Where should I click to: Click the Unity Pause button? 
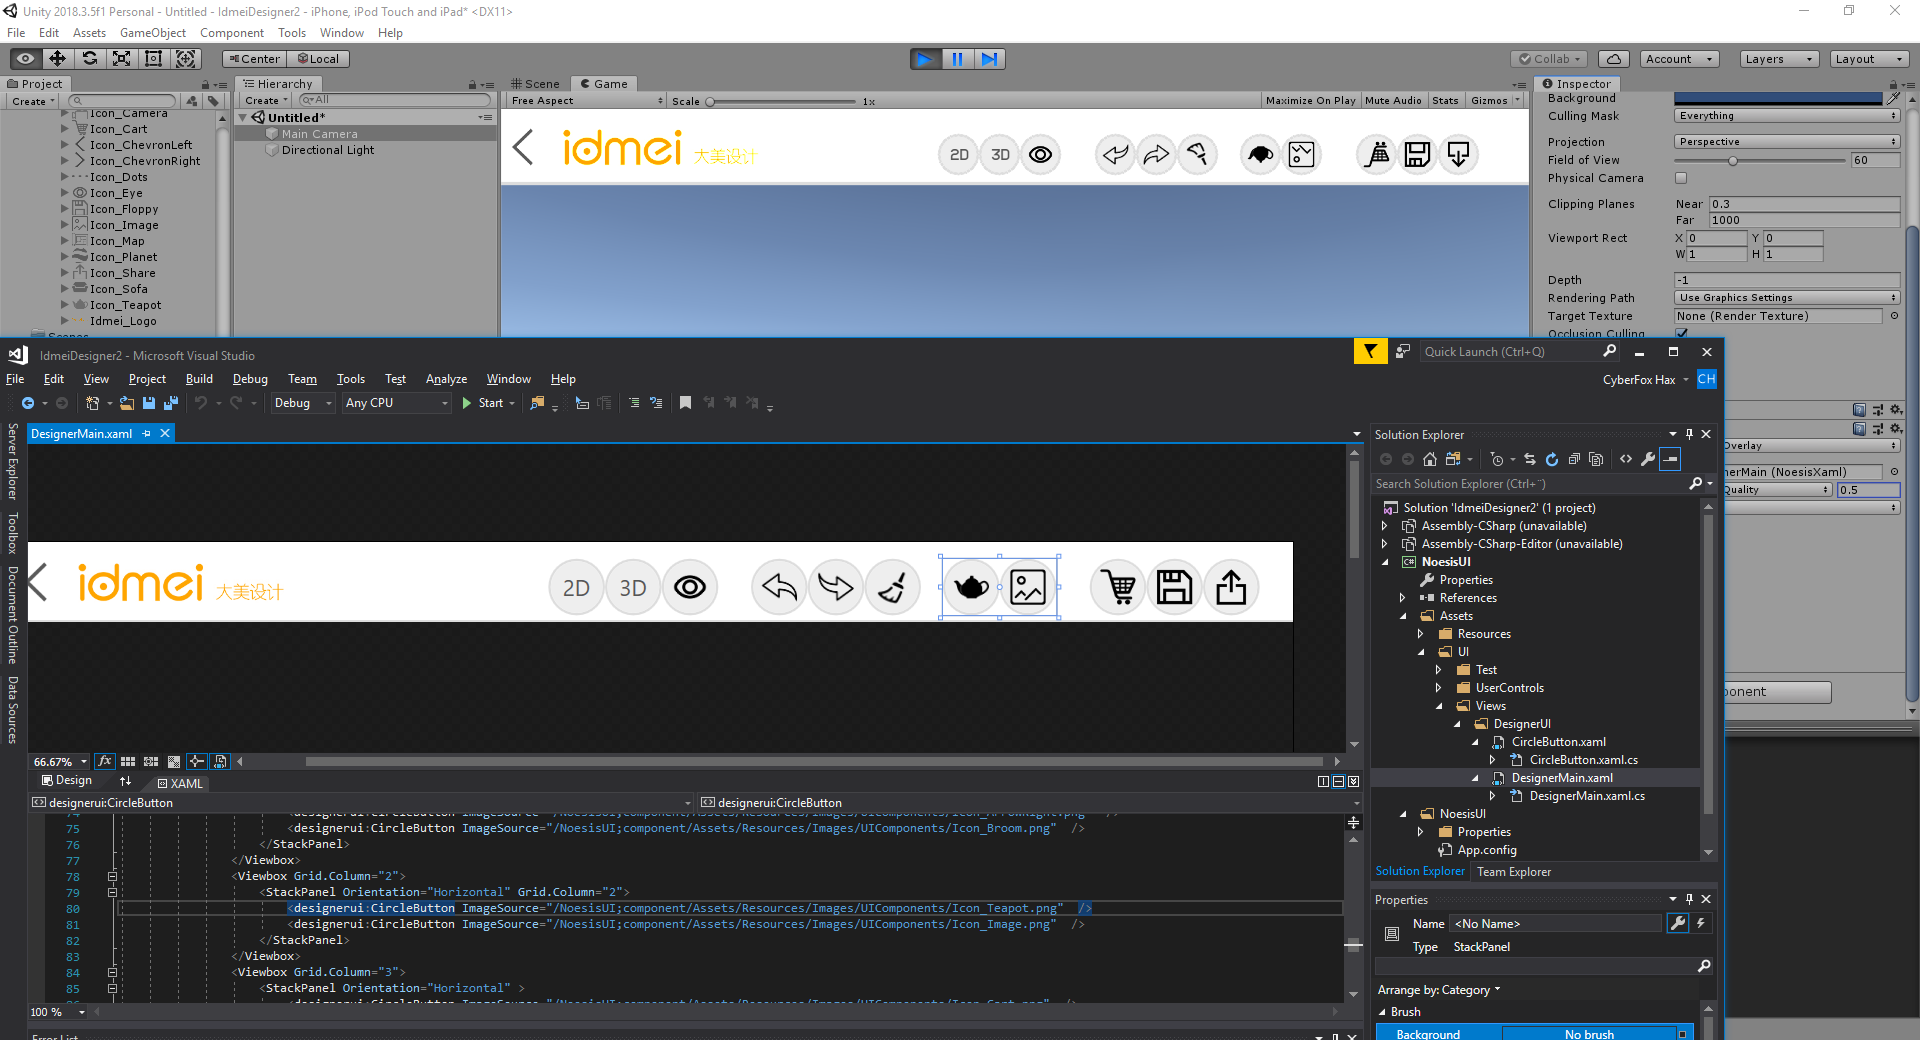(957, 59)
